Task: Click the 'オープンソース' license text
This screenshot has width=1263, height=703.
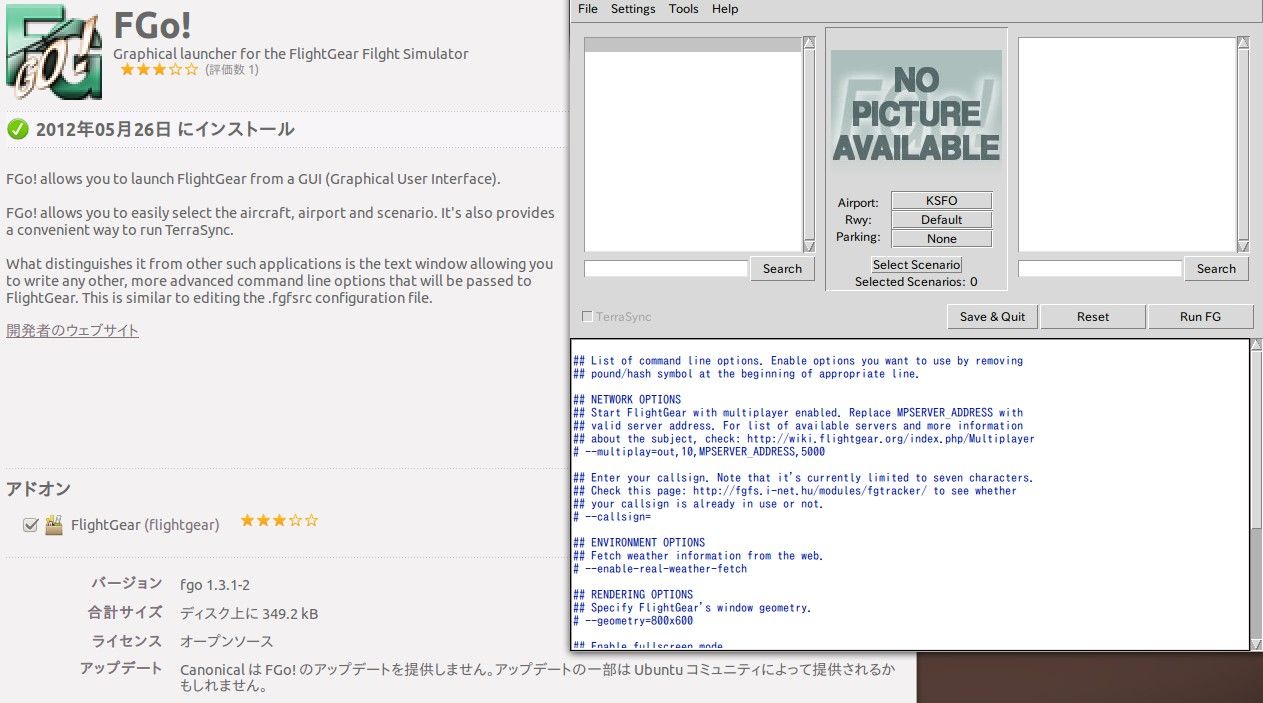Action: pyautogui.click(x=226, y=642)
